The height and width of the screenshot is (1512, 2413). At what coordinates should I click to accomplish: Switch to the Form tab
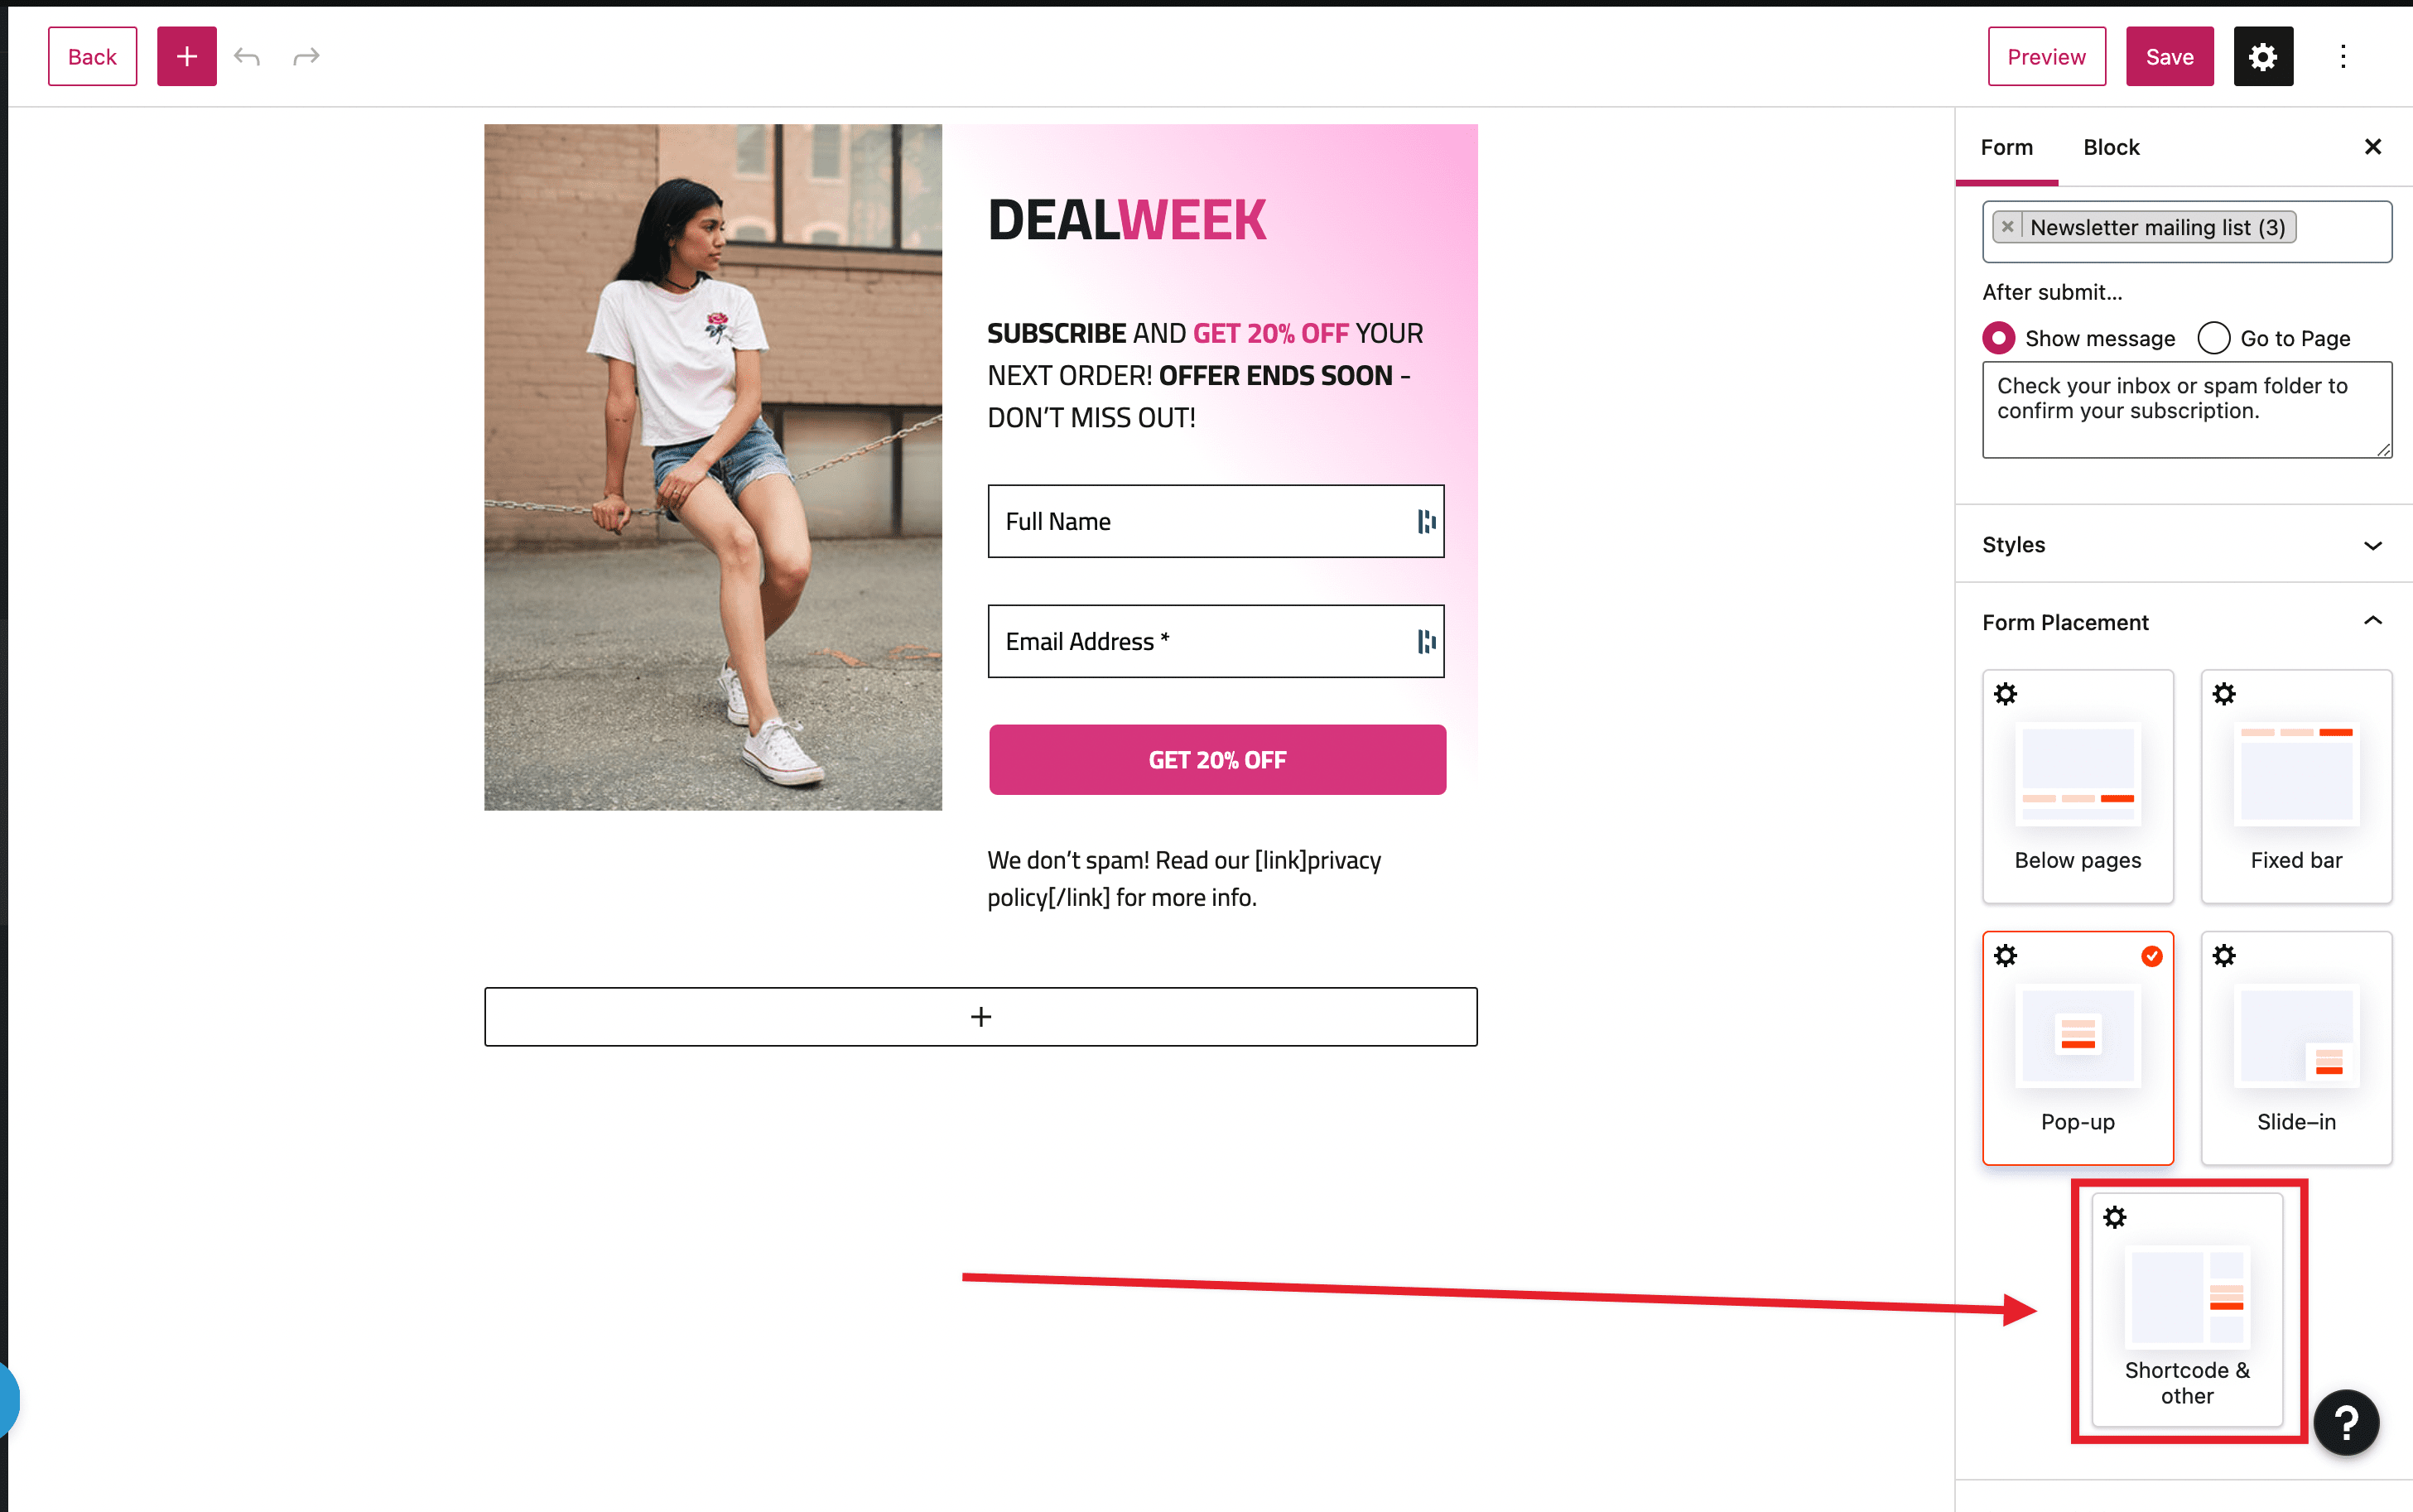(2006, 147)
